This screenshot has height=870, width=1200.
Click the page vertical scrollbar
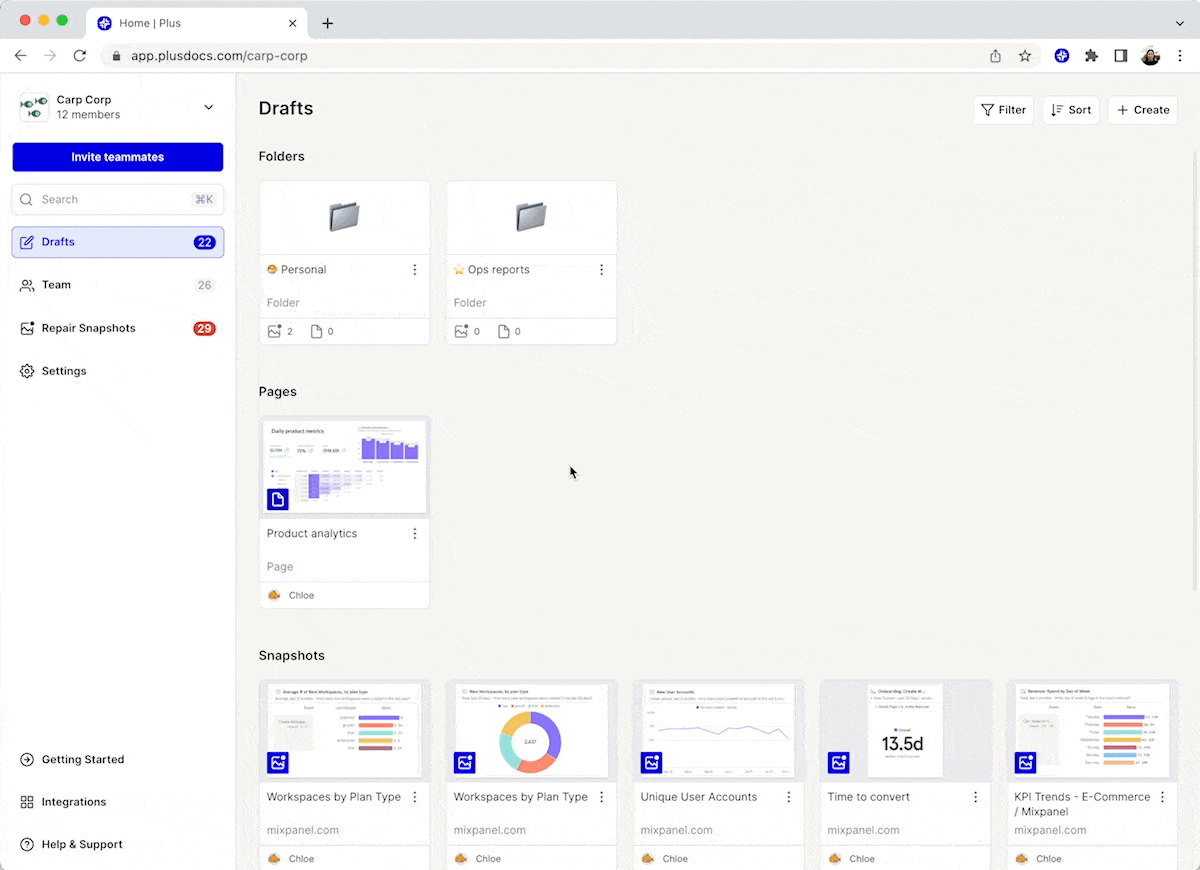click(x=1195, y=370)
